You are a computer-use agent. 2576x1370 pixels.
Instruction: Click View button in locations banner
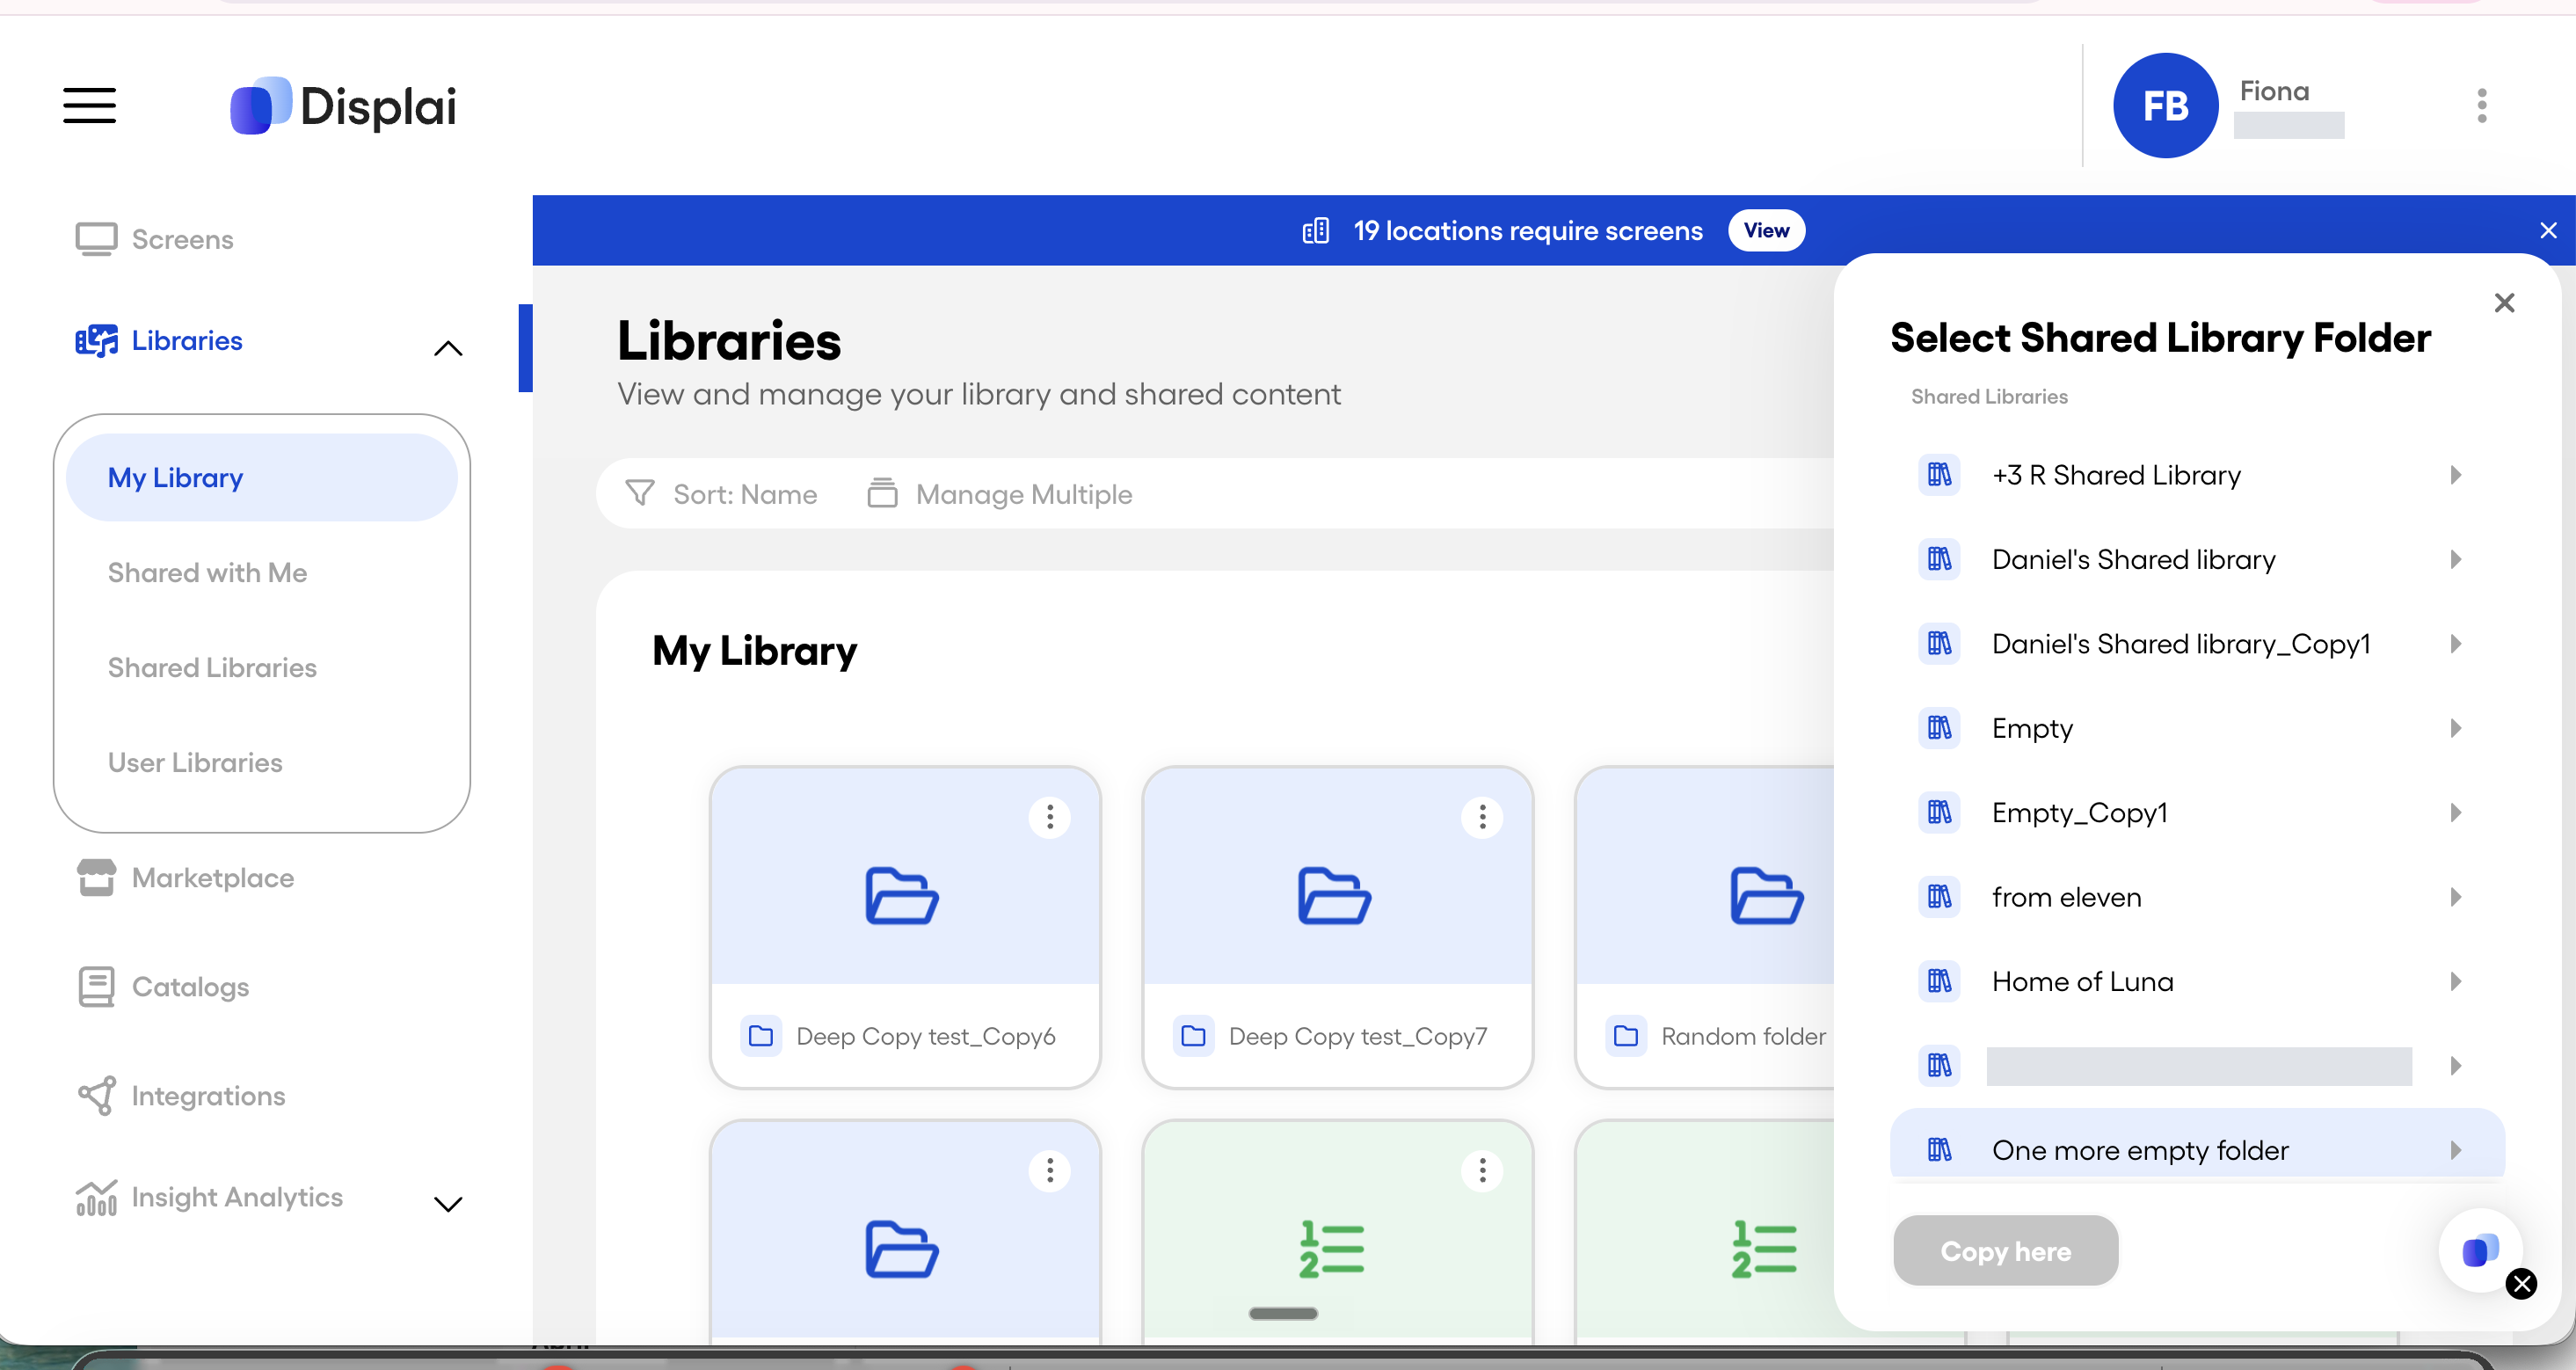(1766, 230)
